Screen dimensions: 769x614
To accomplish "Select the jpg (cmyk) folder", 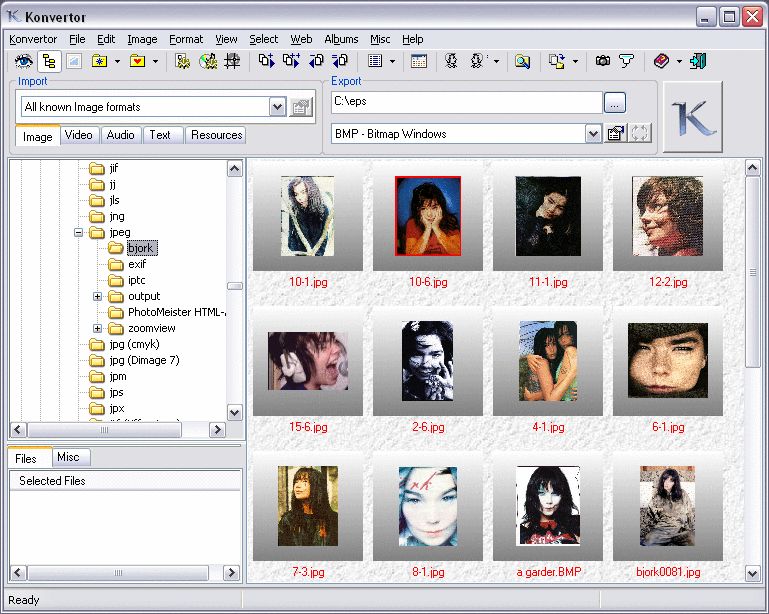I will click(134, 345).
